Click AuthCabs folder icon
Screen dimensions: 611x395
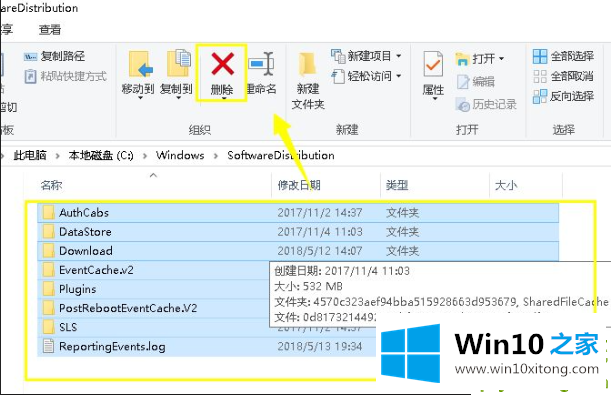[48, 213]
